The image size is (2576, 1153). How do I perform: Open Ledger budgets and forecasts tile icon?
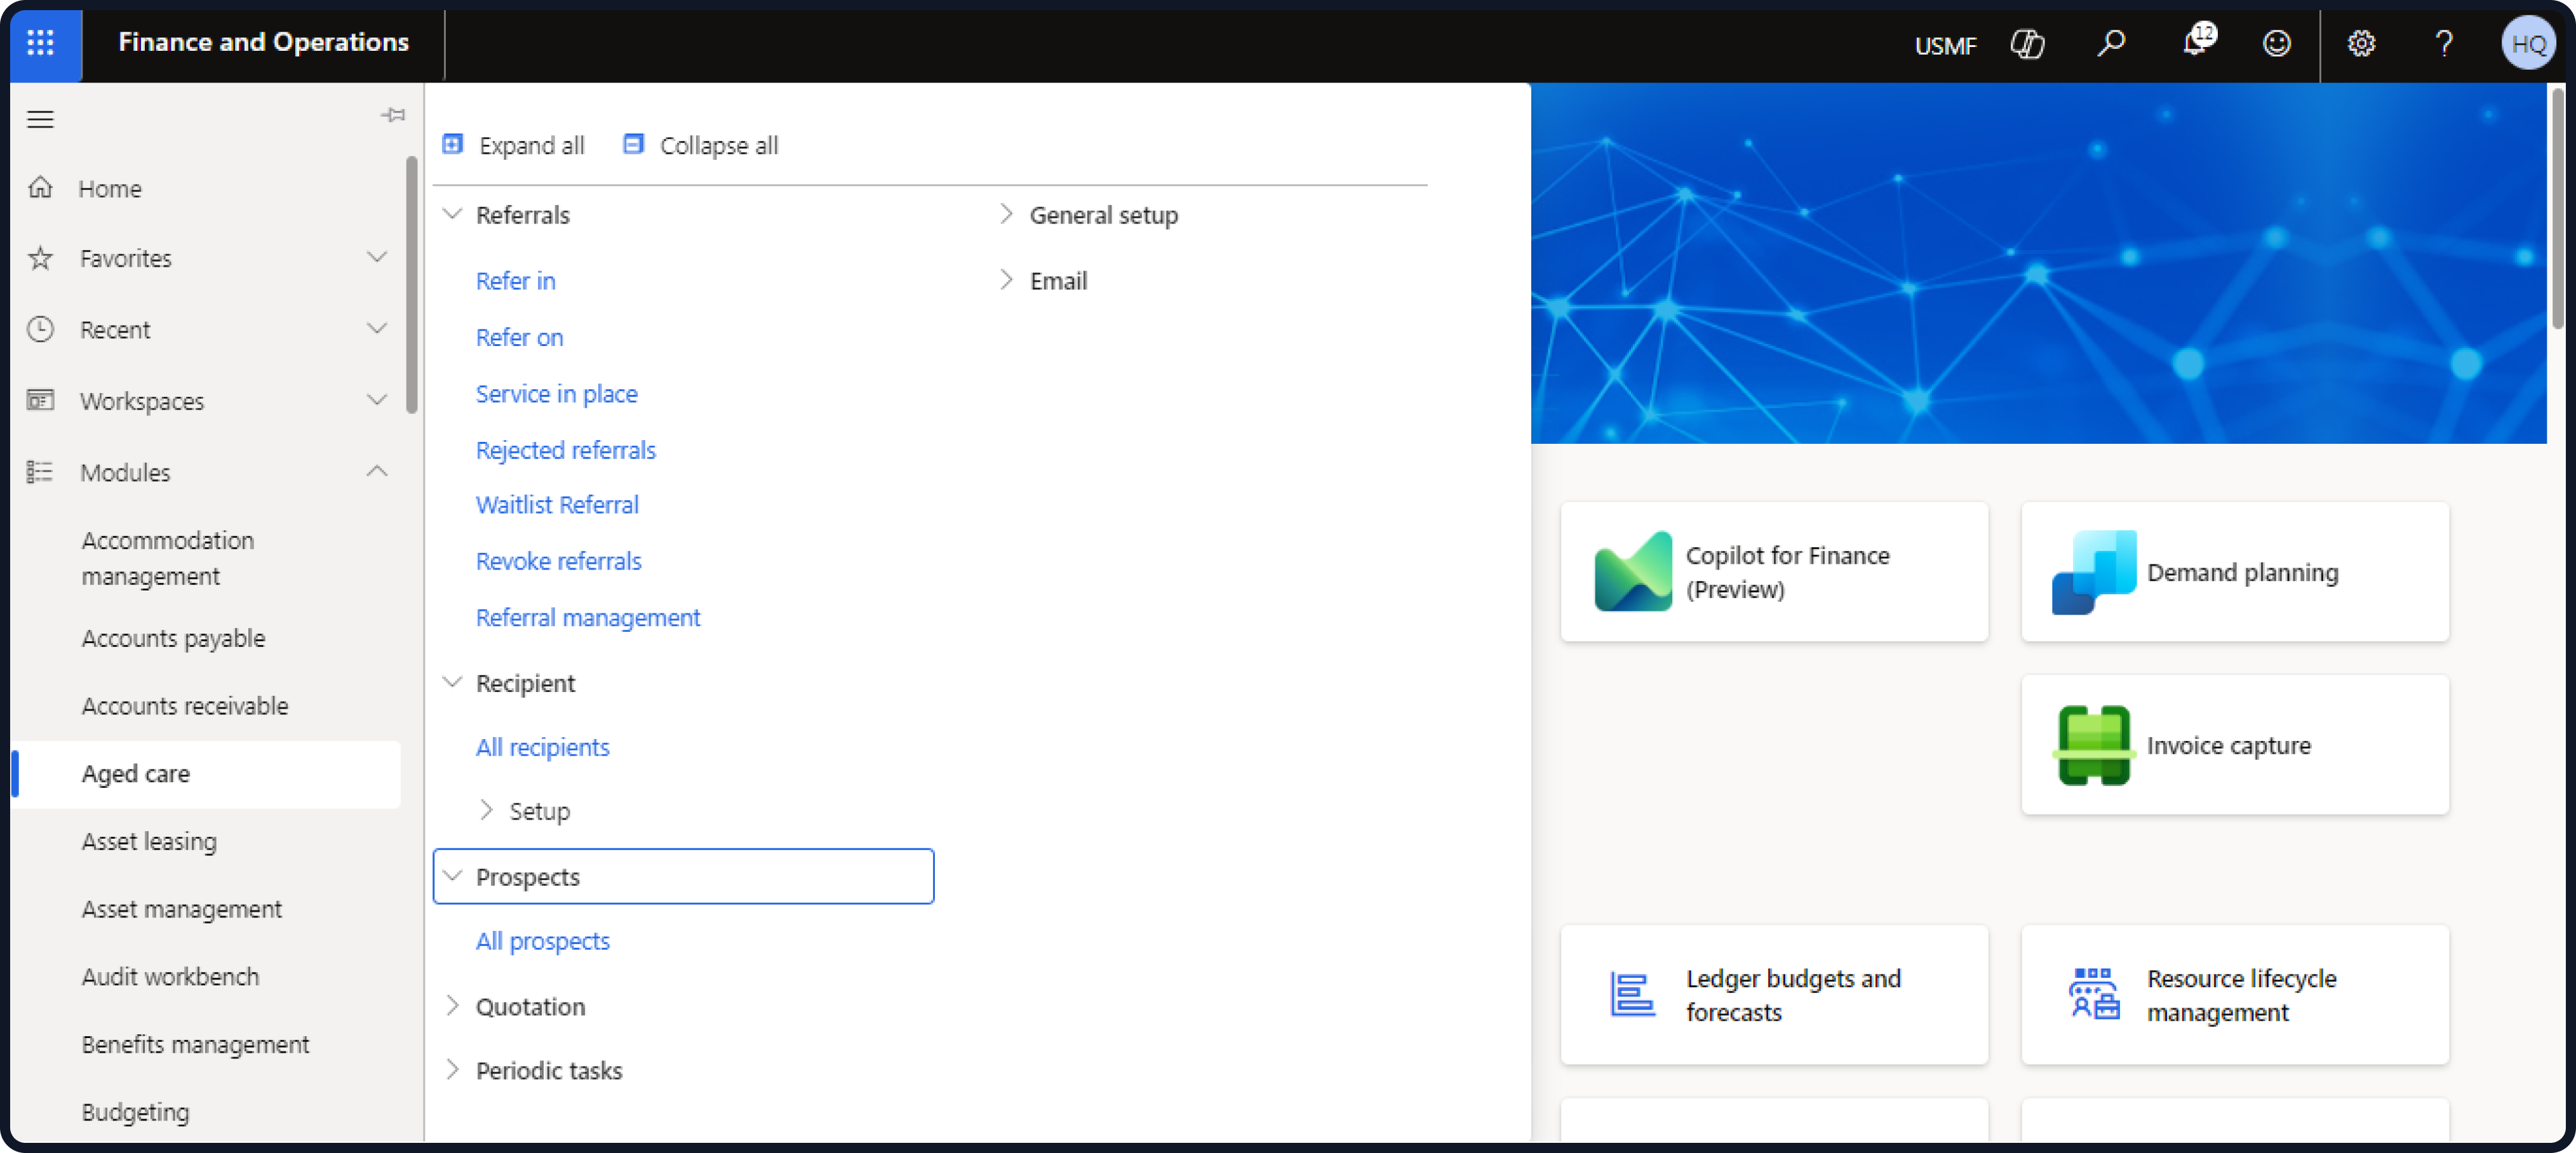(1632, 994)
